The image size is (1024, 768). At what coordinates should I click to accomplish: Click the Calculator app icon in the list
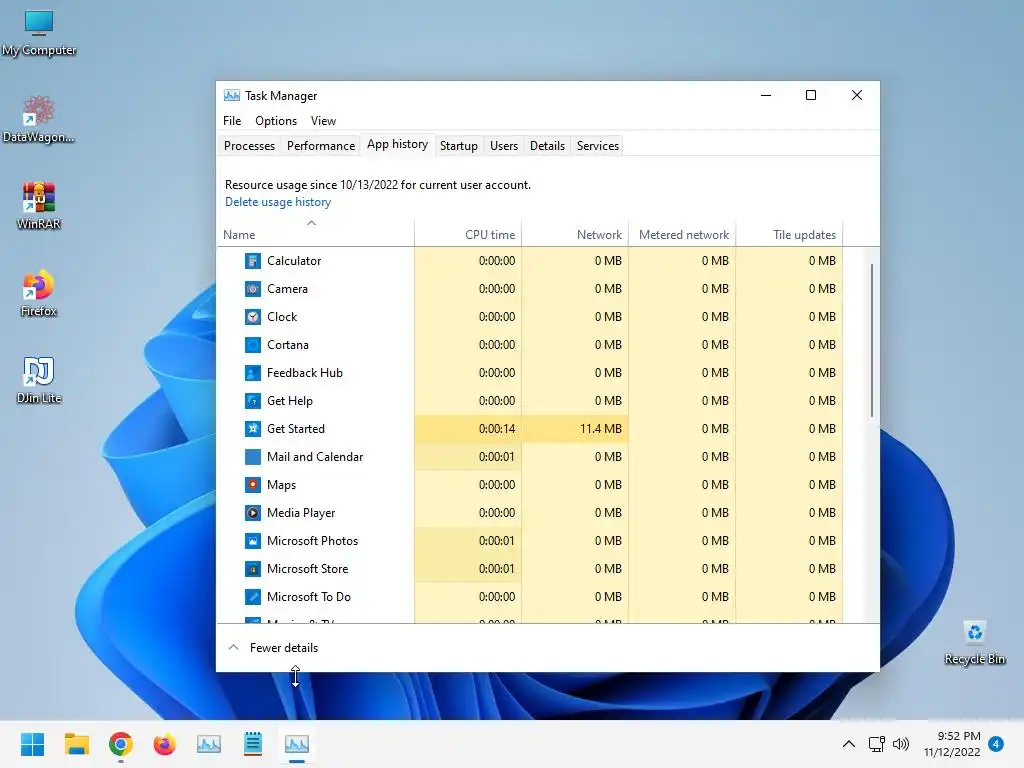(x=253, y=261)
